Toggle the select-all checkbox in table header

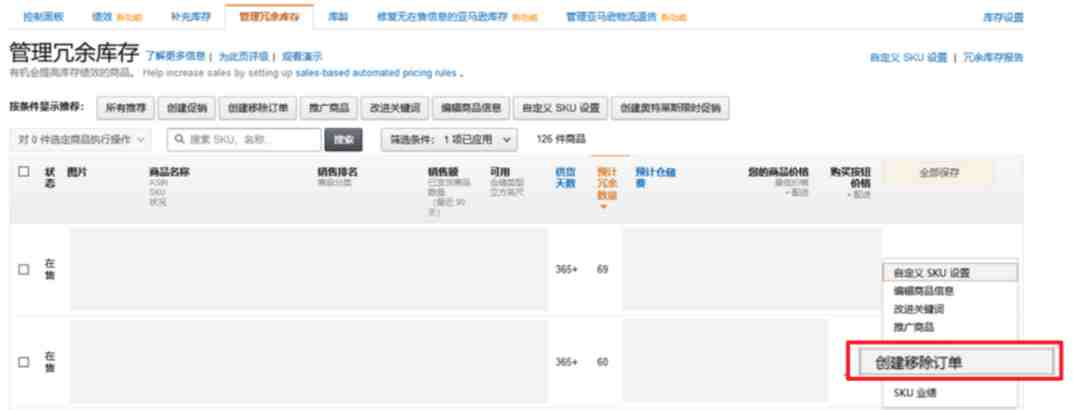(x=24, y=171)
